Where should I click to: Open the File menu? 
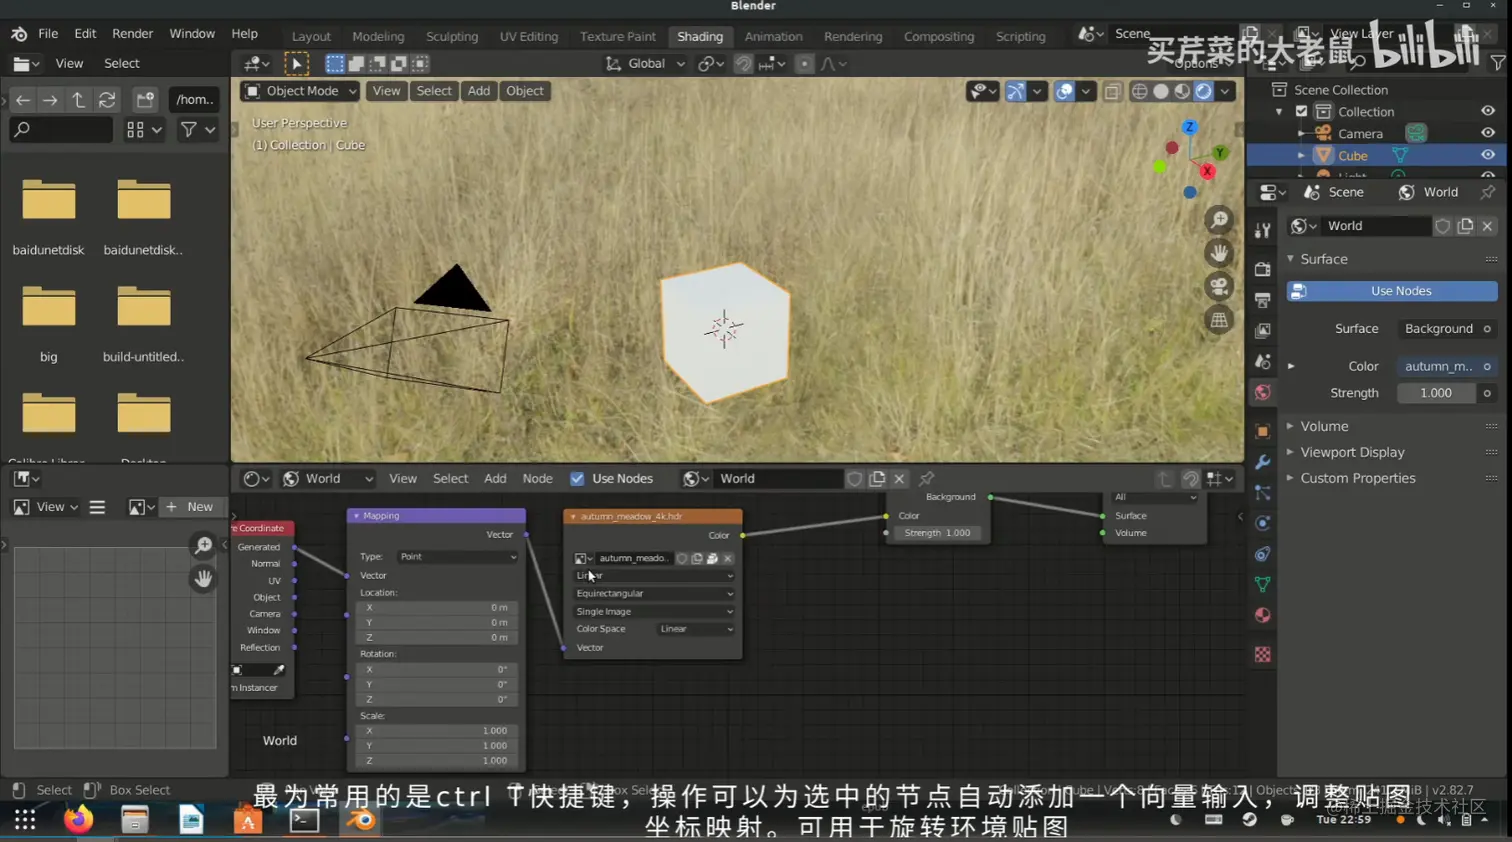tap(48, 34)
